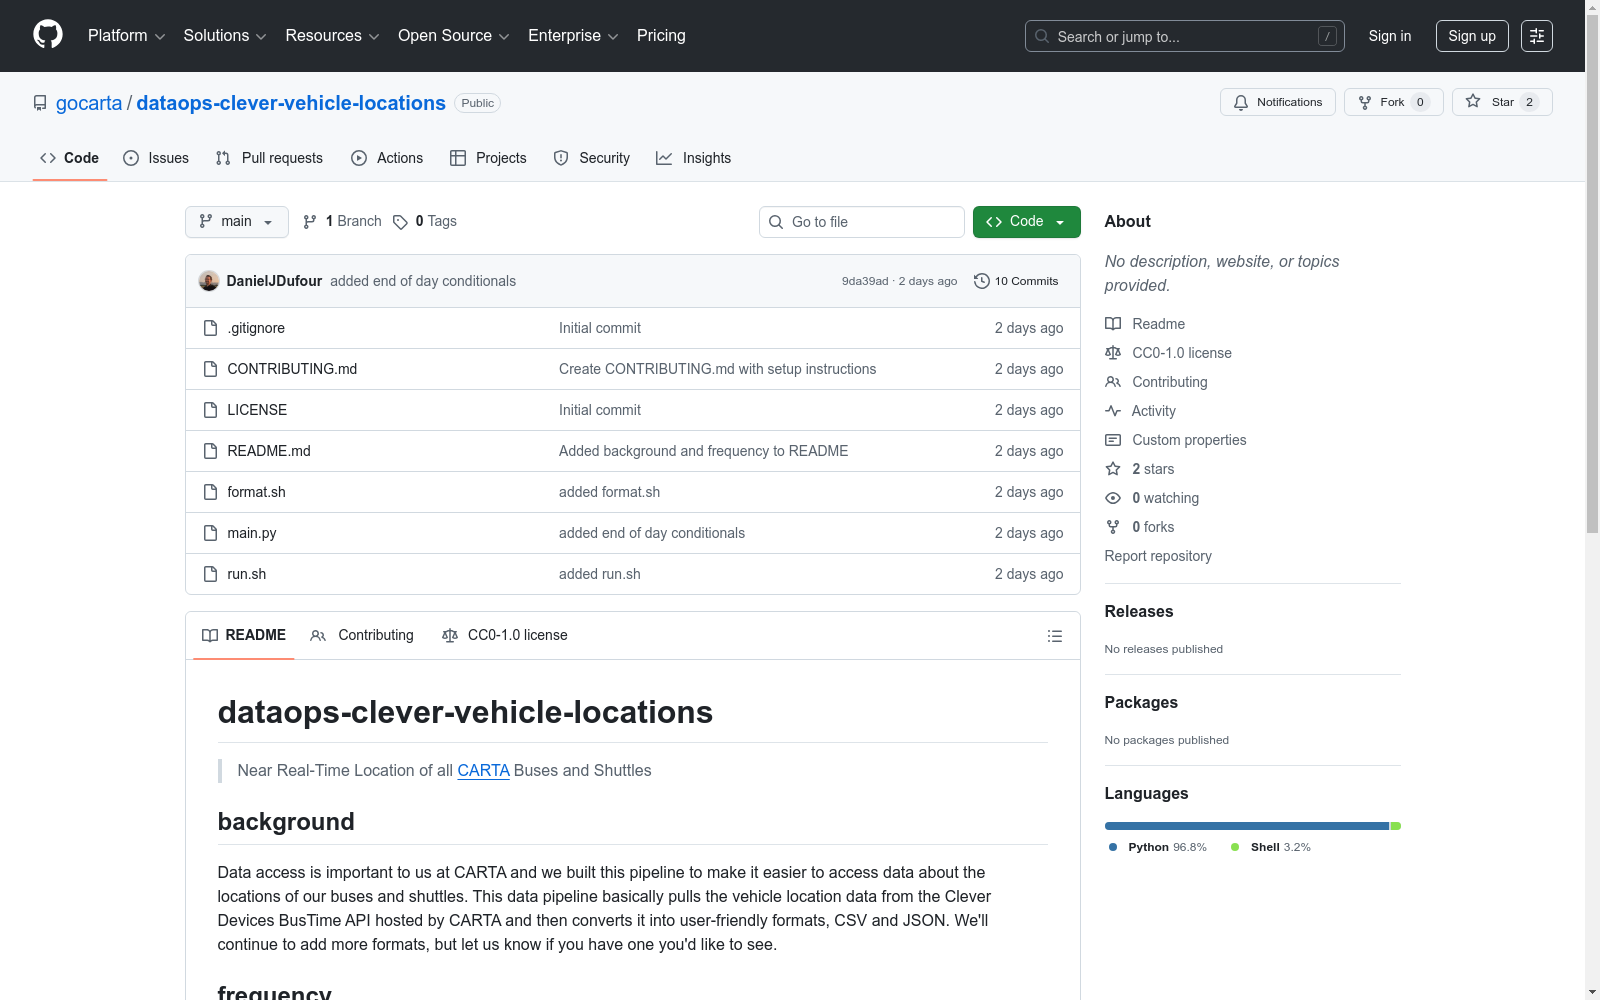
Task: Click the Sign in link
Action: (x=1390, y=36)
